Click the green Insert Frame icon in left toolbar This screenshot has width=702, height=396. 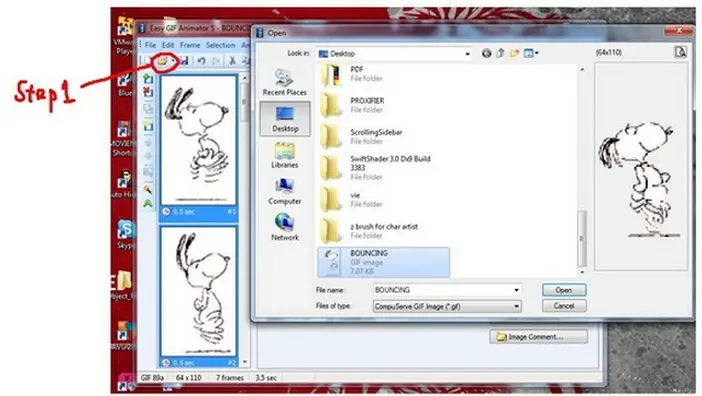point(148,78)
